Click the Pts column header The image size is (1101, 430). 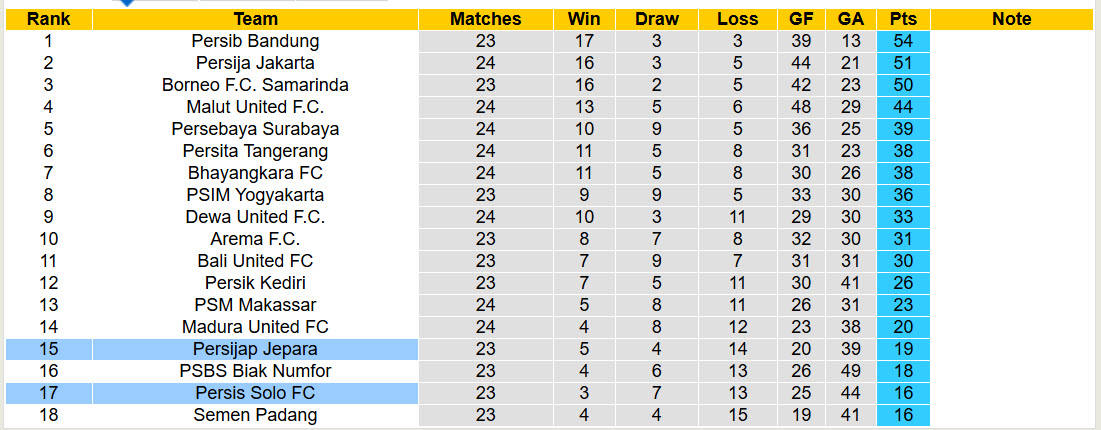click(x=903, y=19)
